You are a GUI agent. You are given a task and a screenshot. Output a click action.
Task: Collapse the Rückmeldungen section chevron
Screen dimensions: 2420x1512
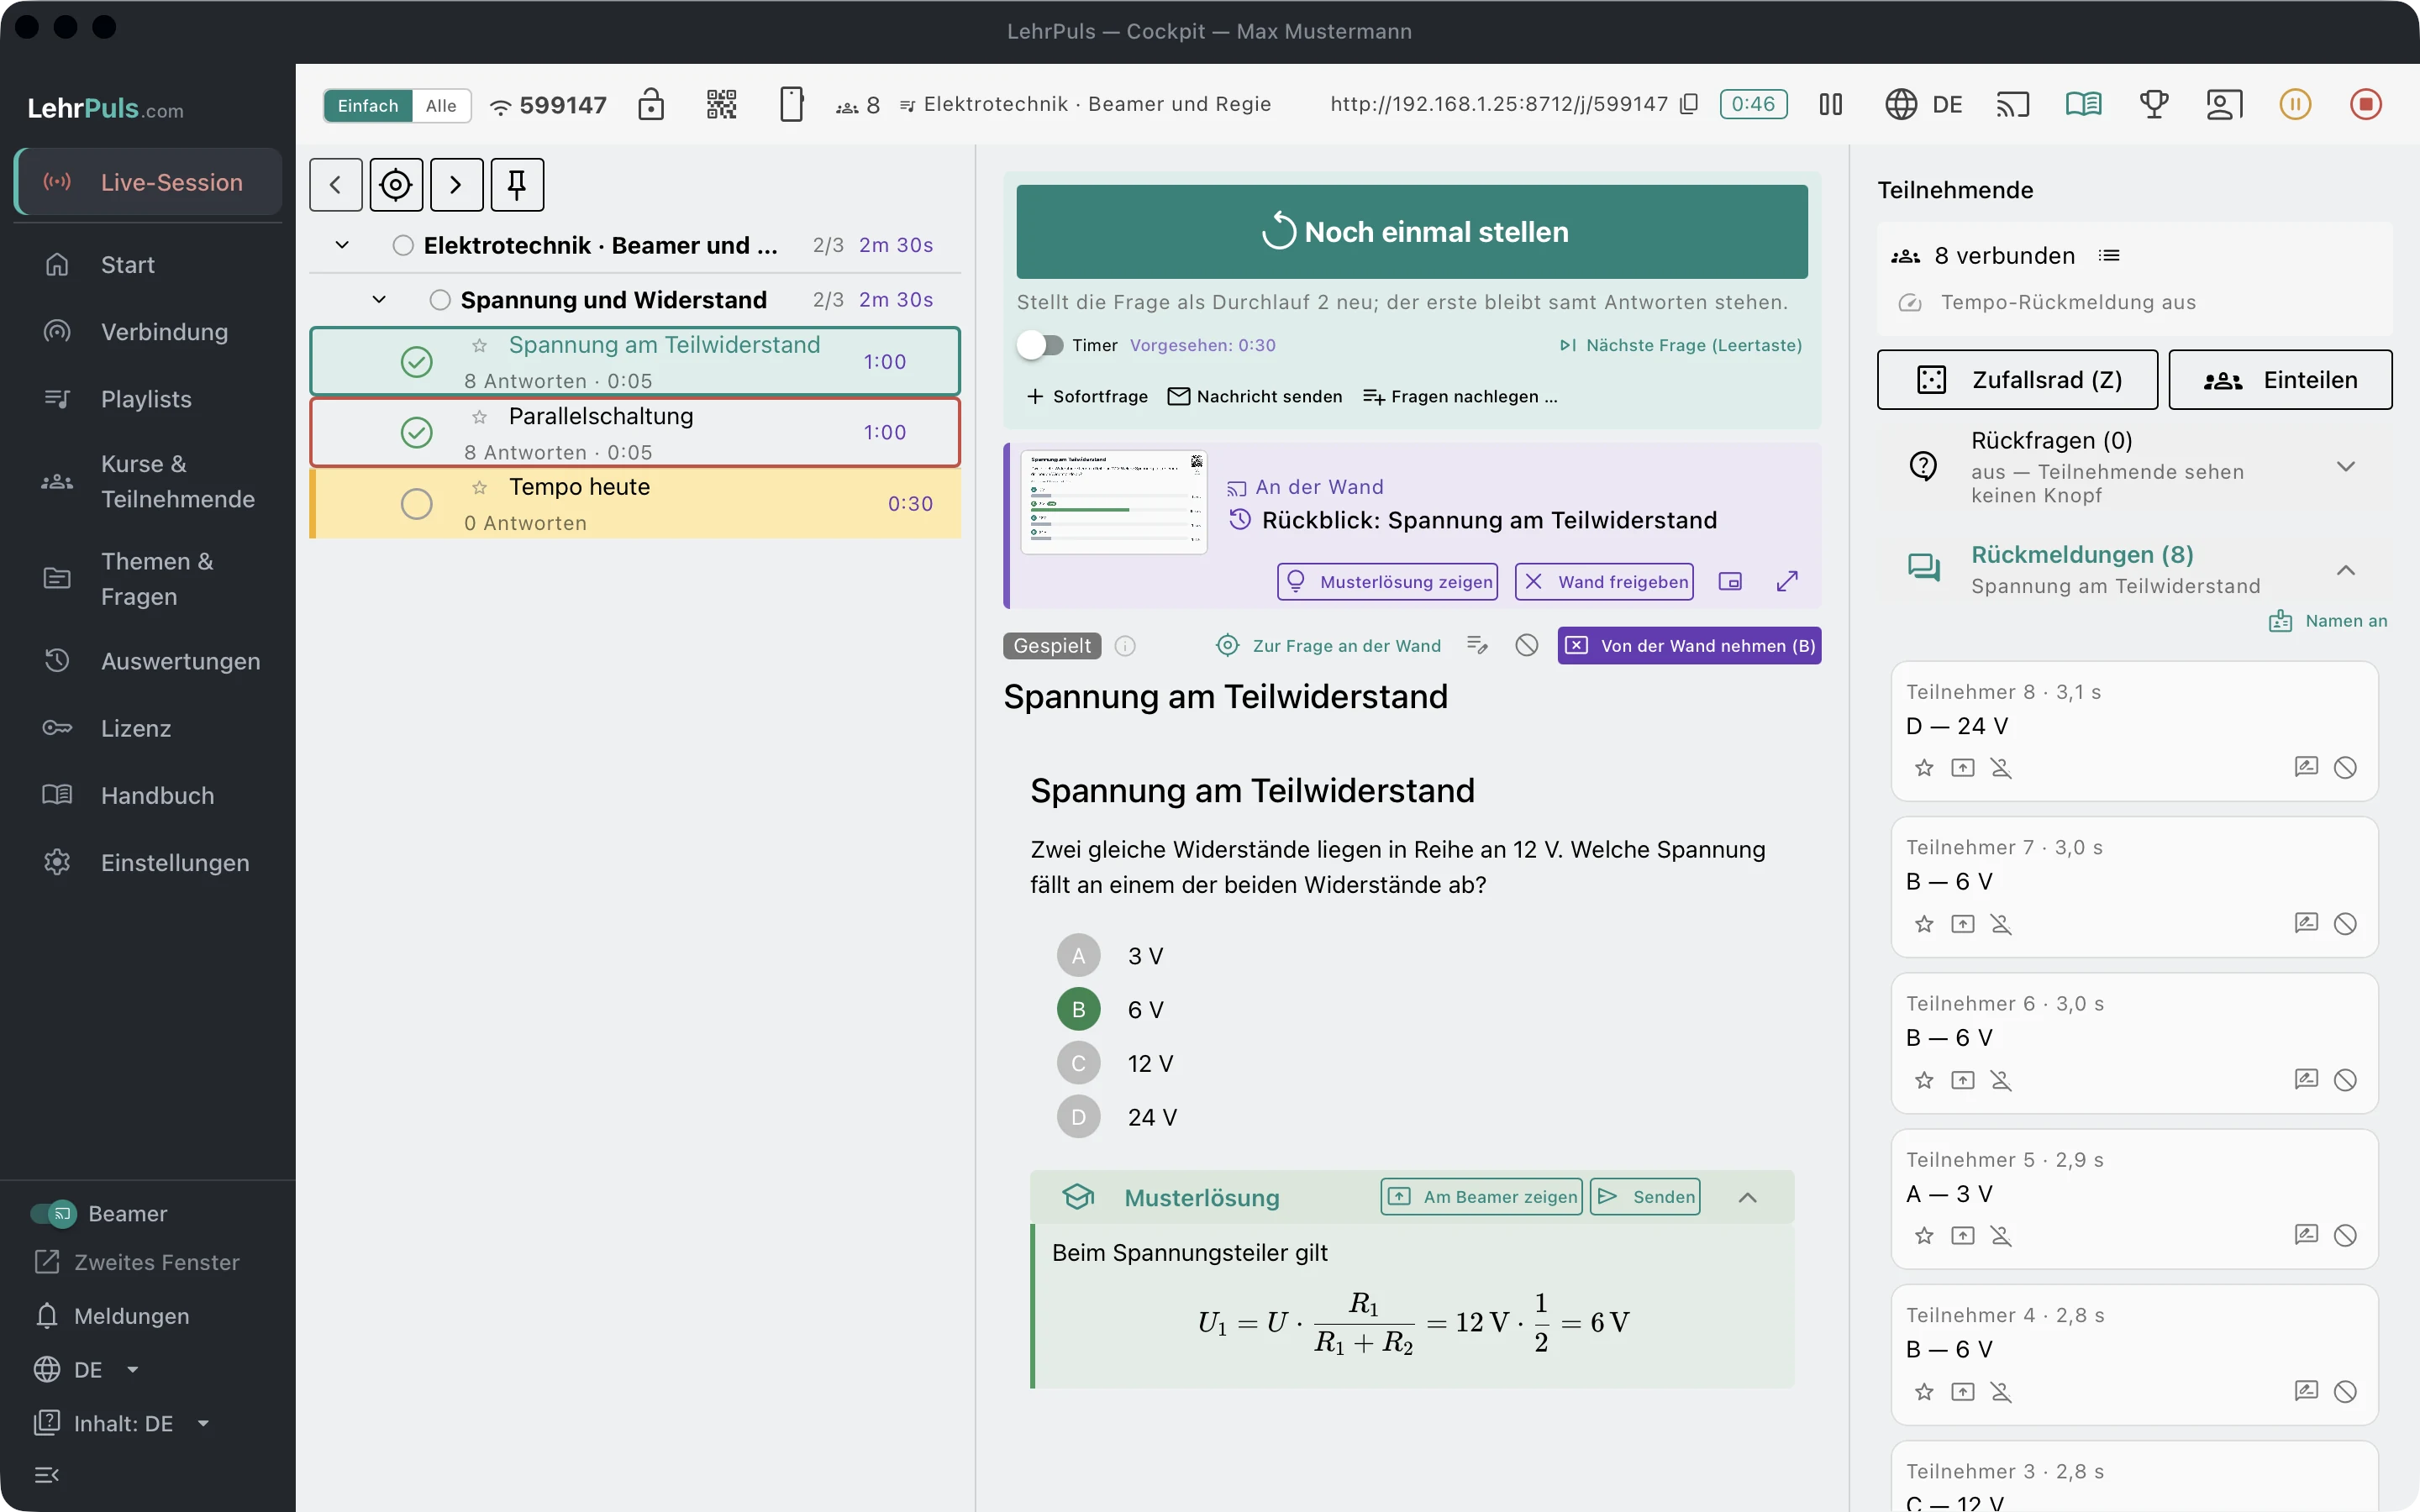pos(2345,570)
